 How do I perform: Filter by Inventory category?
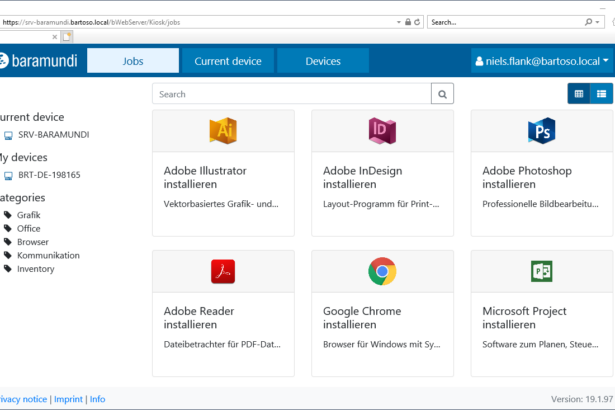[36, 269]
